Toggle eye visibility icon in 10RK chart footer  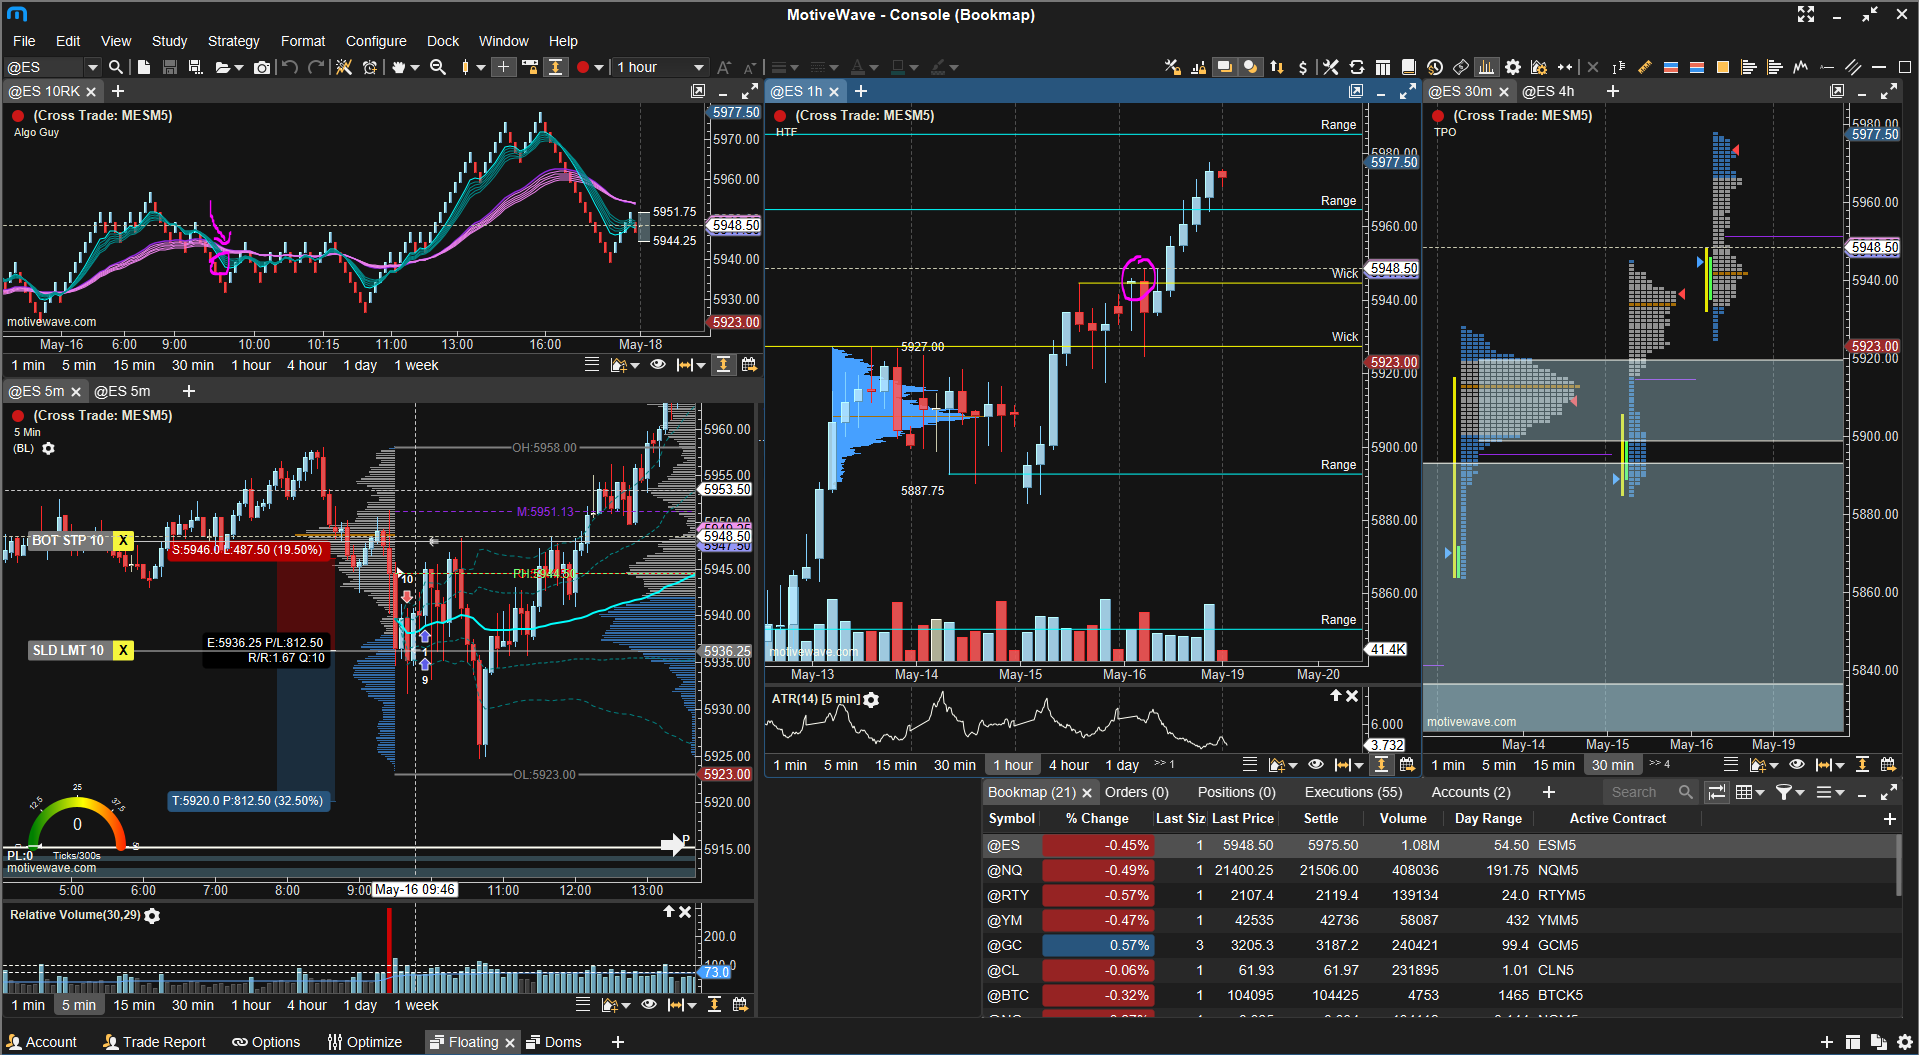[658, 365]
